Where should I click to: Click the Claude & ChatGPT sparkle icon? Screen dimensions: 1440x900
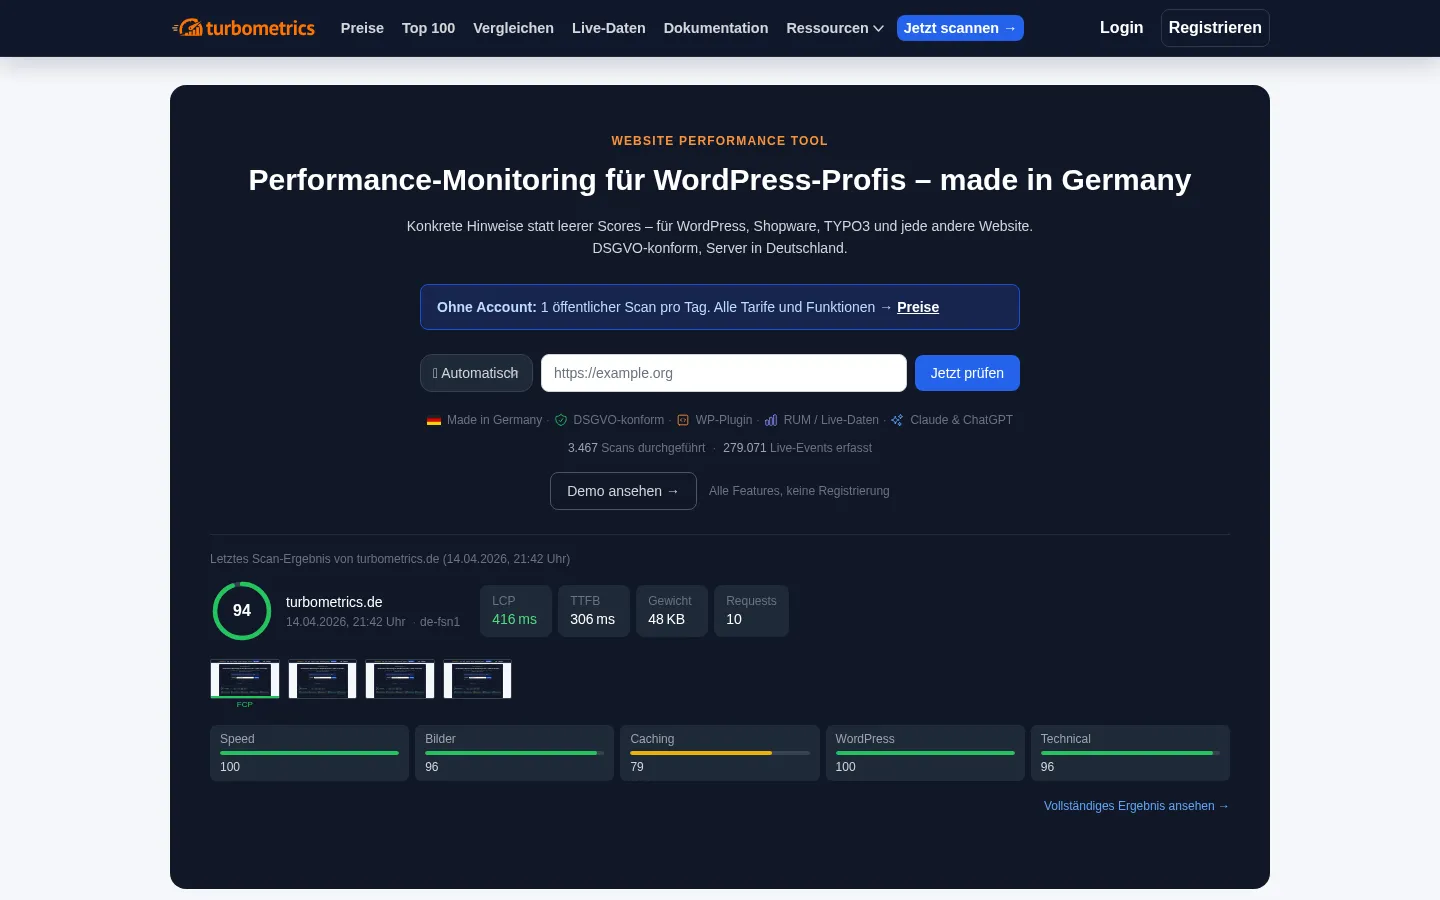[897, 420]
